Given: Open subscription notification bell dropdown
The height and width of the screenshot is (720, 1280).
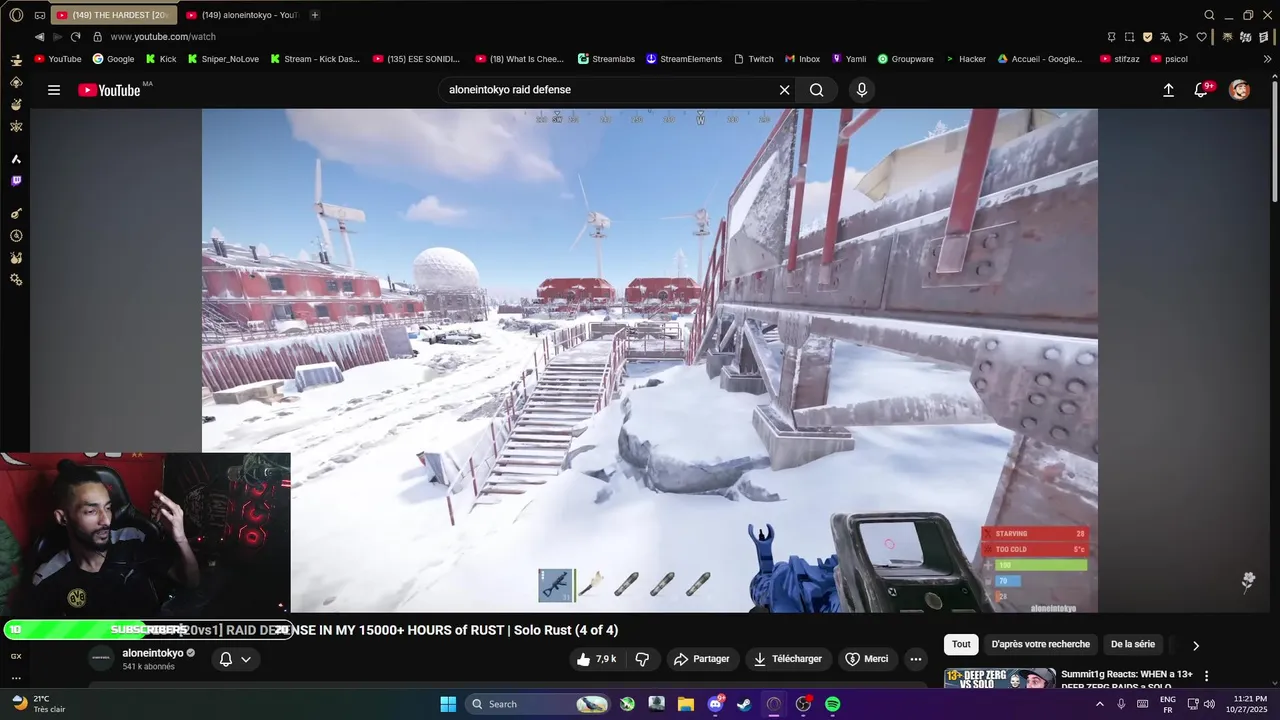Looking at the screenshot, I should [235, 659].
